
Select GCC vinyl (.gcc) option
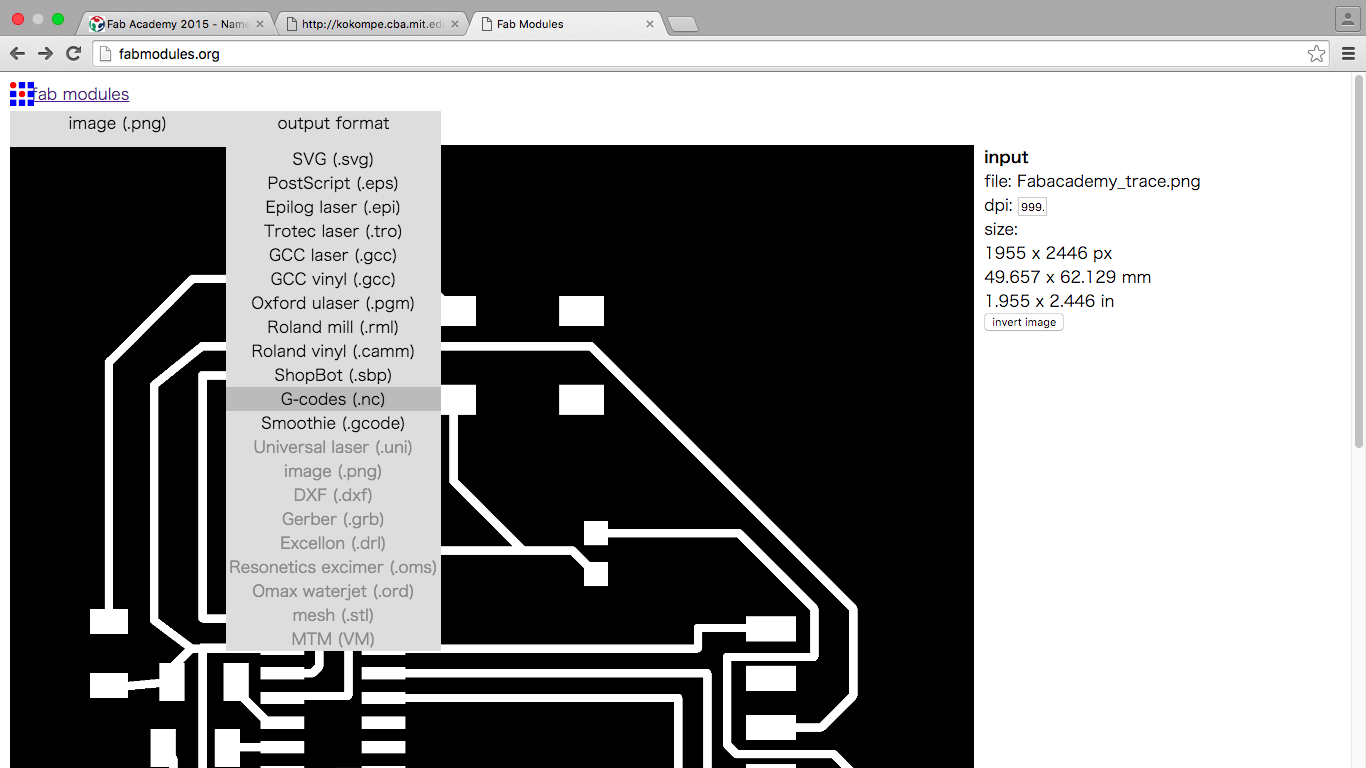click(333, 279)
